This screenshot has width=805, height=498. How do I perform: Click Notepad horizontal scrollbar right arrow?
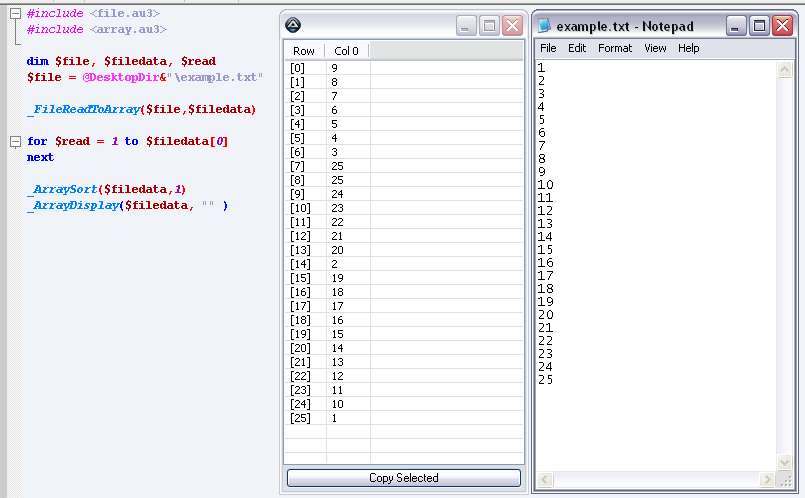pyautogui.click(x=768, y=481)
